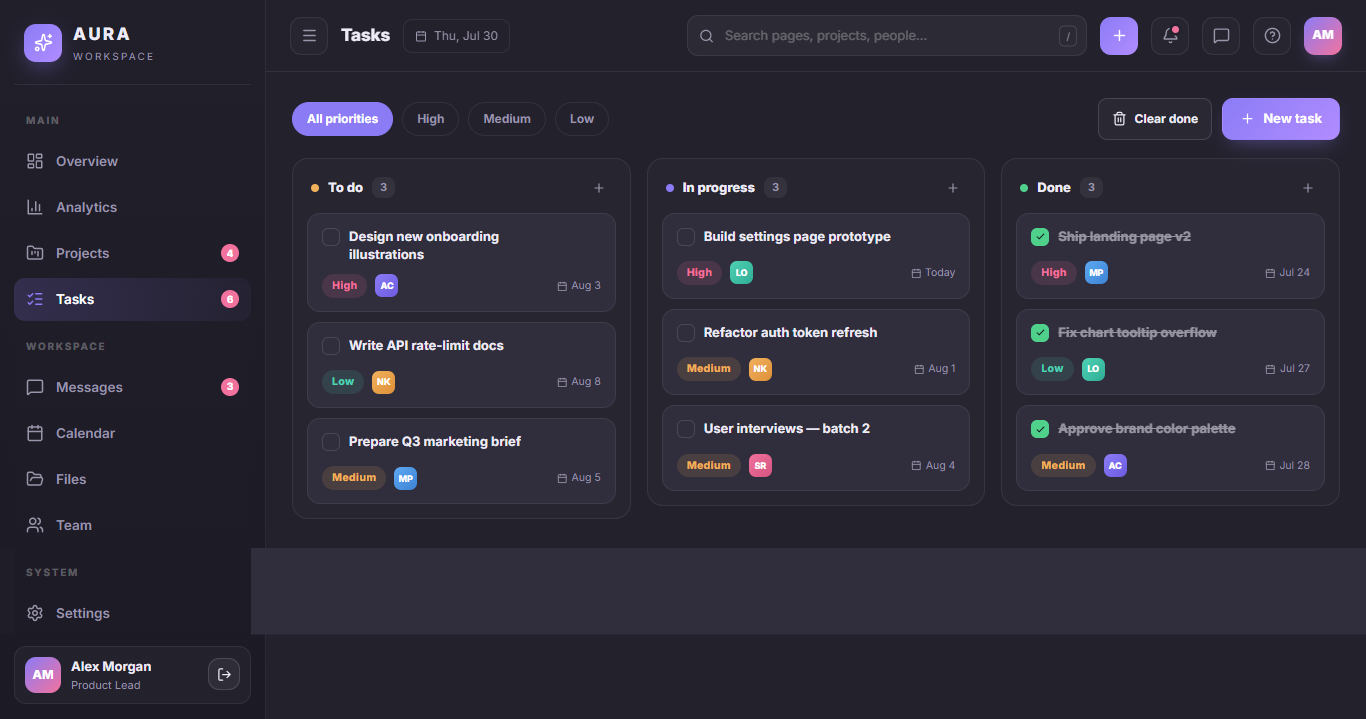The image size is (1366, 719).
Task: Filter tasks by Medium priority
Action: tap(507, 119)
